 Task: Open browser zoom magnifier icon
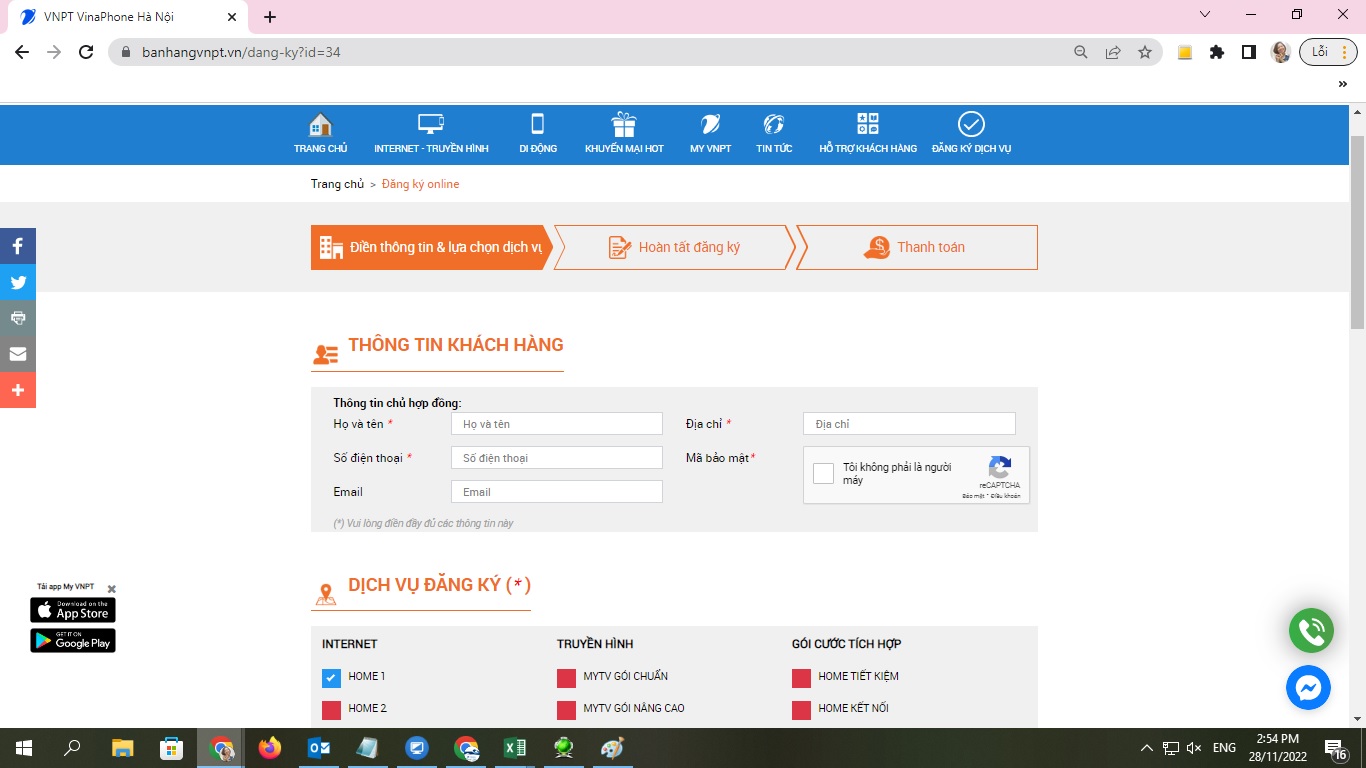(1081, 52)
